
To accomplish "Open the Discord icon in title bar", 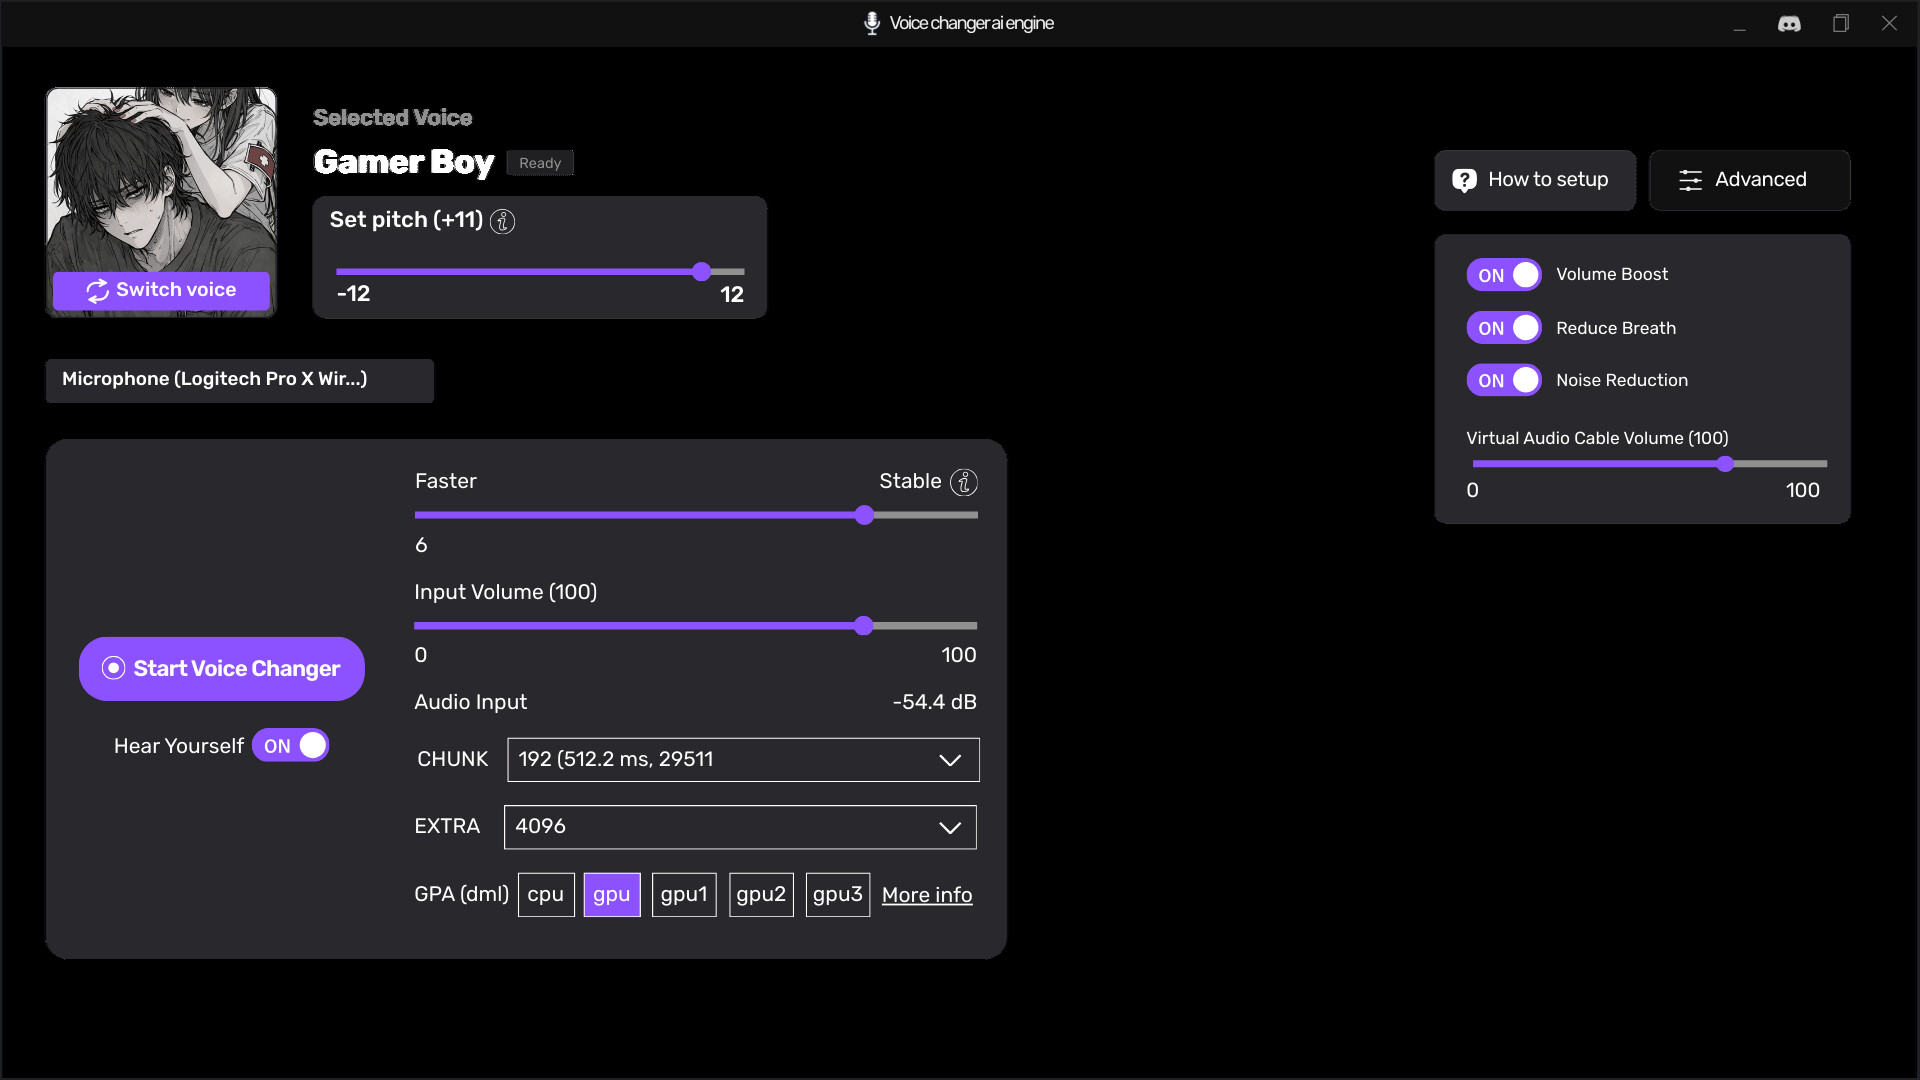I will (1789, 23).
